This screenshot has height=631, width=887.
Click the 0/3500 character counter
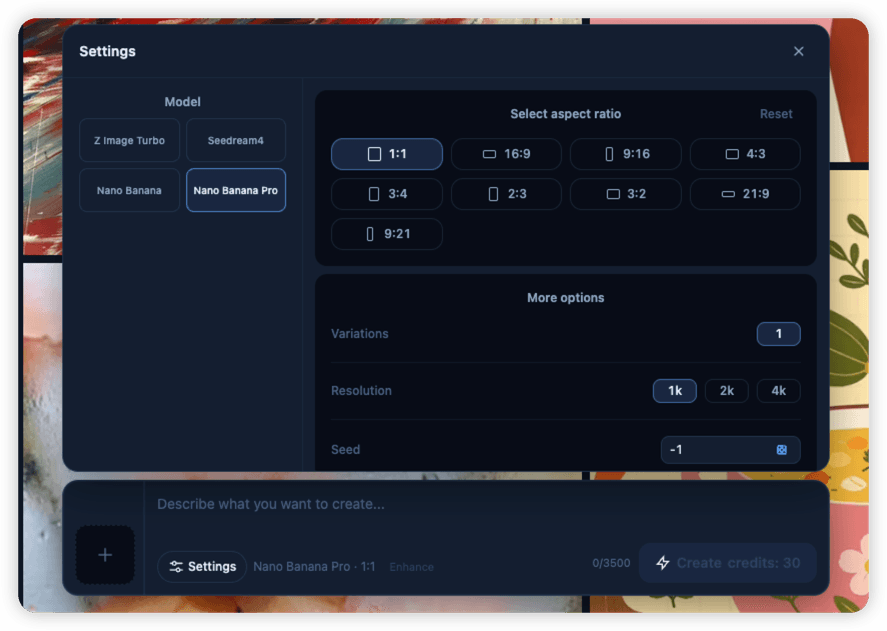pos(611,563)
